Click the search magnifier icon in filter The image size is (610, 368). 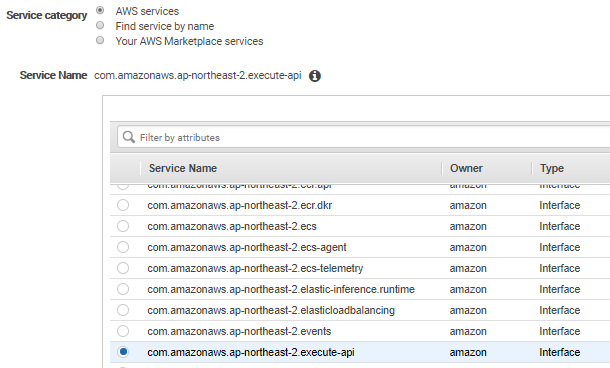pyautogui.click(x=128, y=137)
